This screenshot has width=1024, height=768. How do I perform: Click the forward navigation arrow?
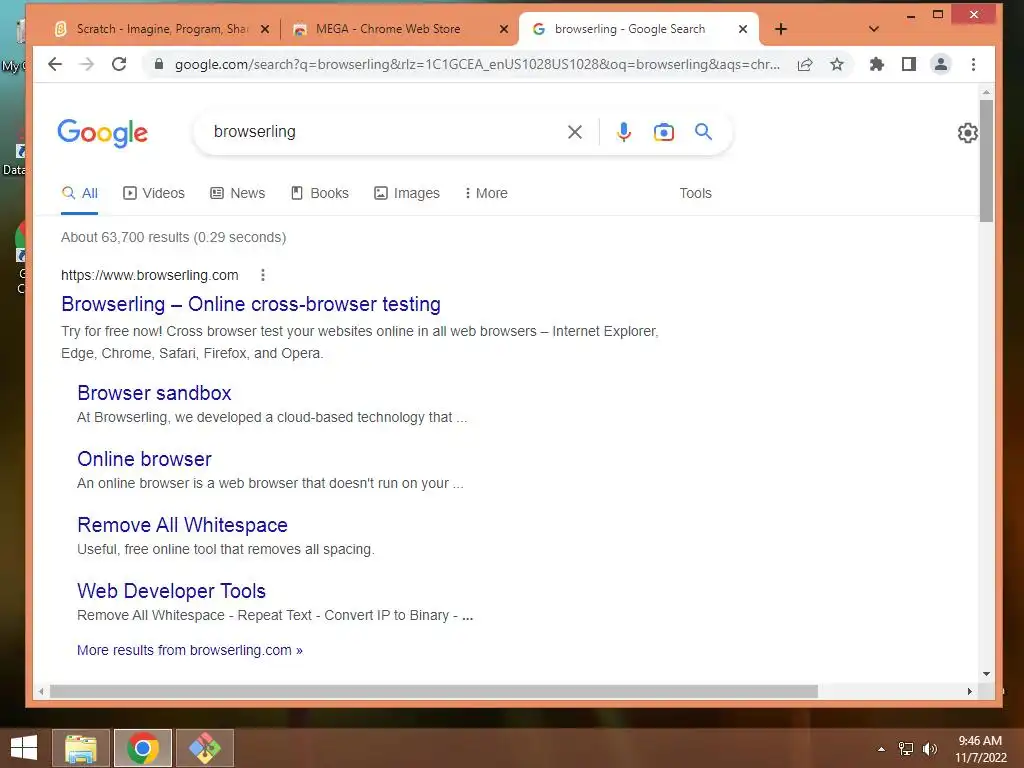point(86,64)
